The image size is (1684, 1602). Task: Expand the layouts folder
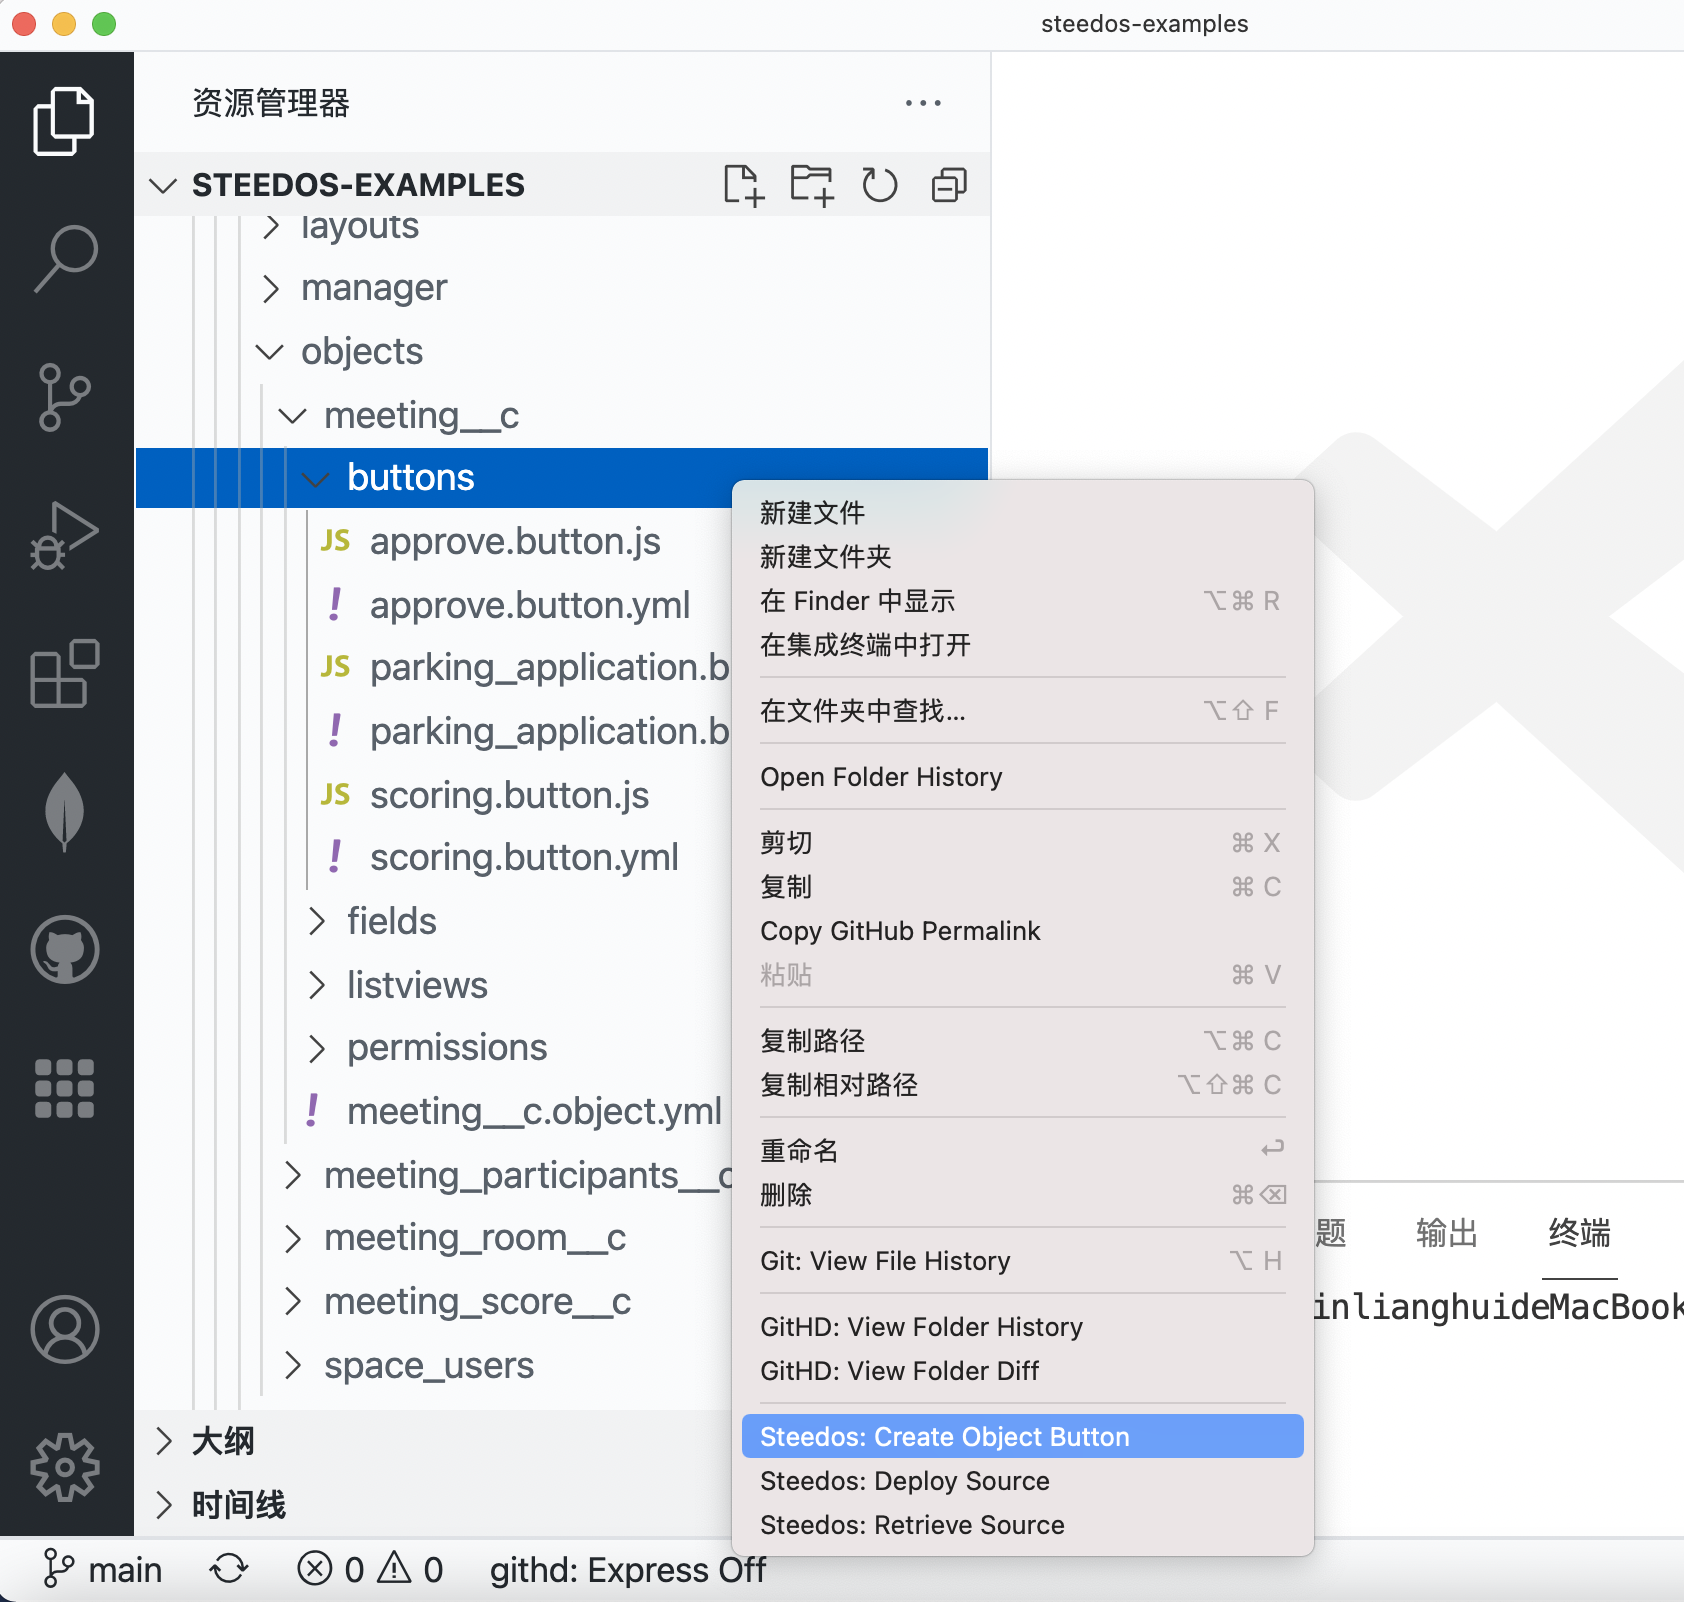[270, 227]
